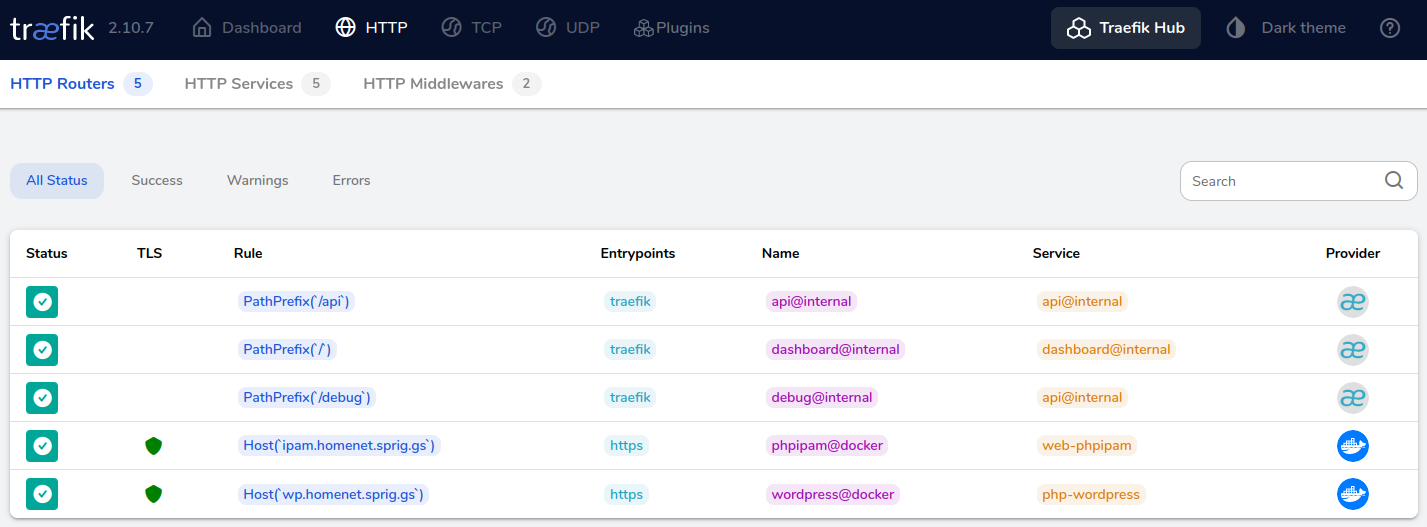The height and width of the screenshot is (527, 1427).
Task: Click dashboard@internal in the Service column
Action: coord(1106,349)
